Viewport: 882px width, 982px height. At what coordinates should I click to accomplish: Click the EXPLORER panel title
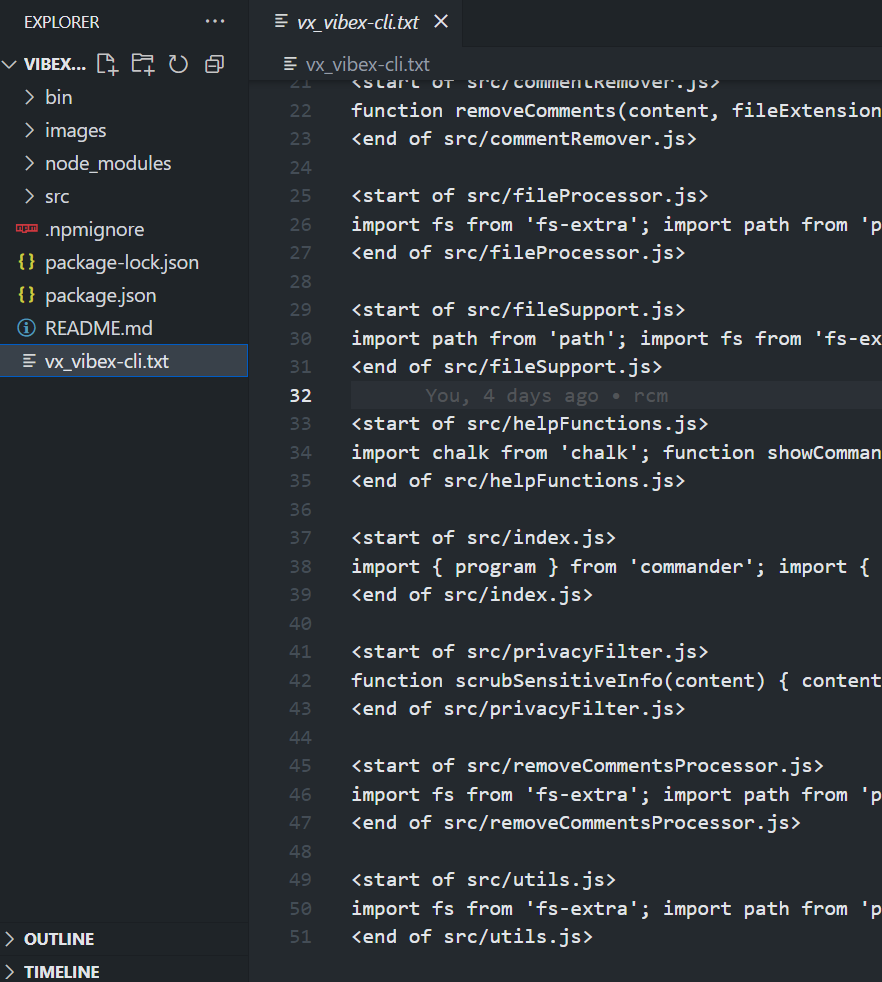61,22
